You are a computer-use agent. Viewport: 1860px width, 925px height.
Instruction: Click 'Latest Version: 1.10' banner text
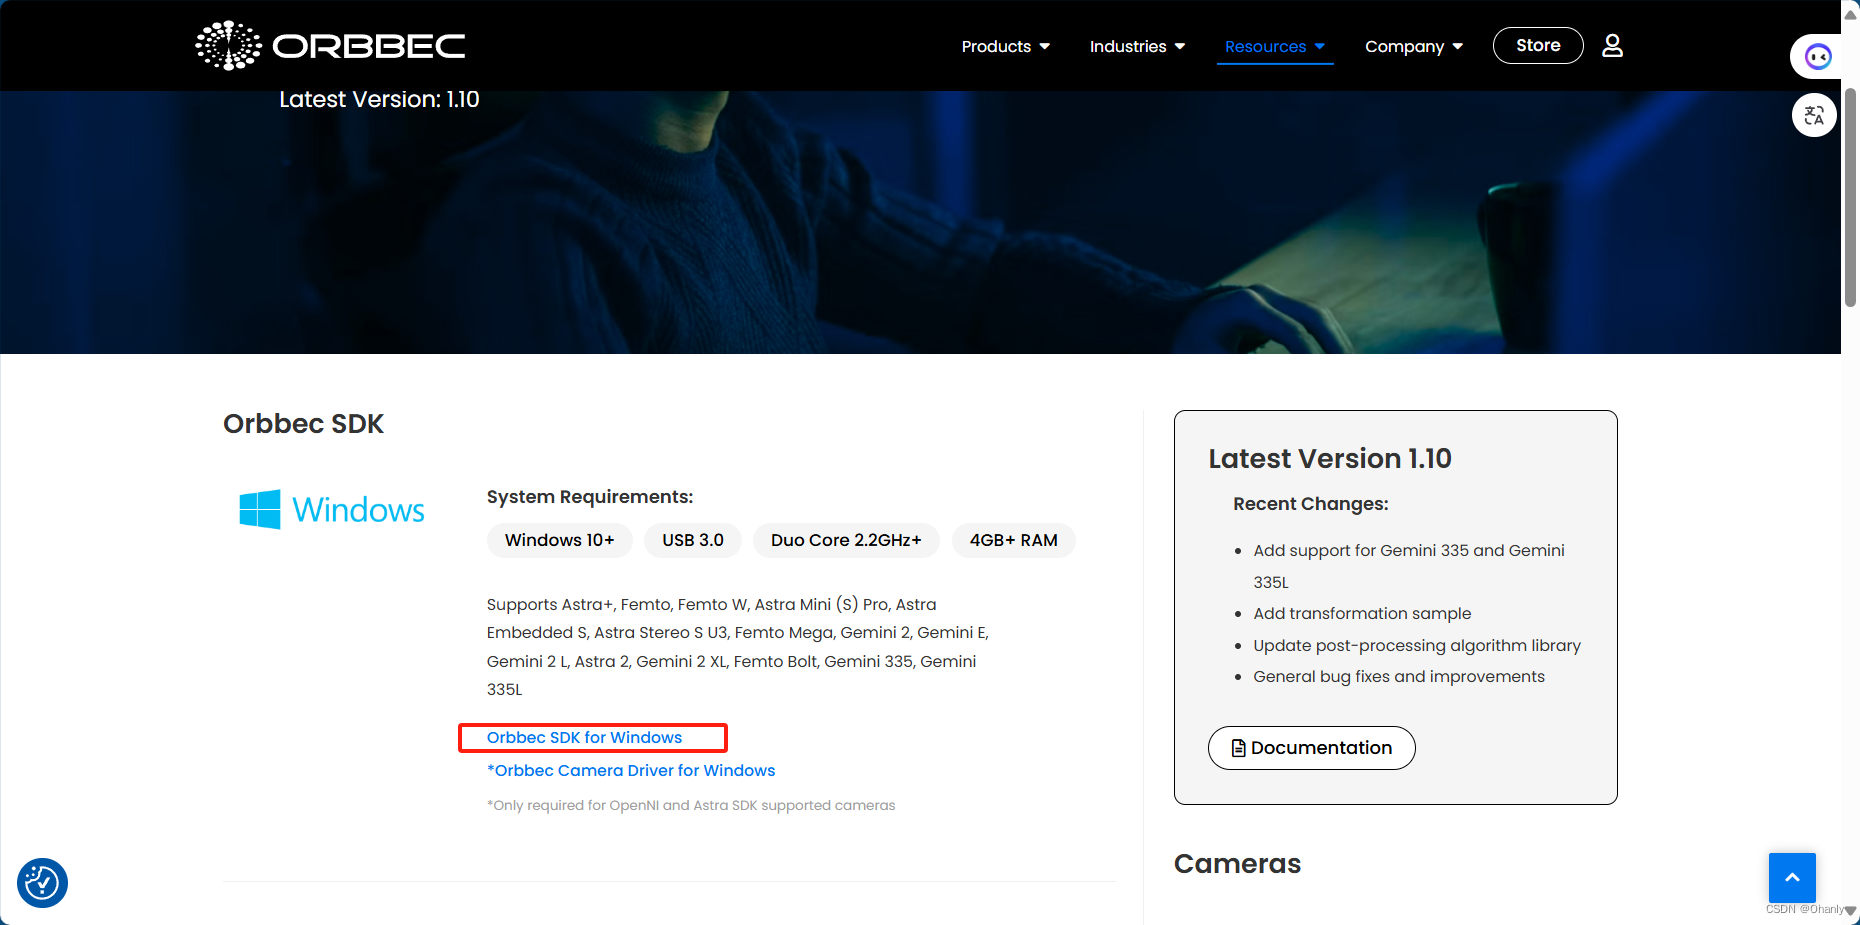(379, 100)
